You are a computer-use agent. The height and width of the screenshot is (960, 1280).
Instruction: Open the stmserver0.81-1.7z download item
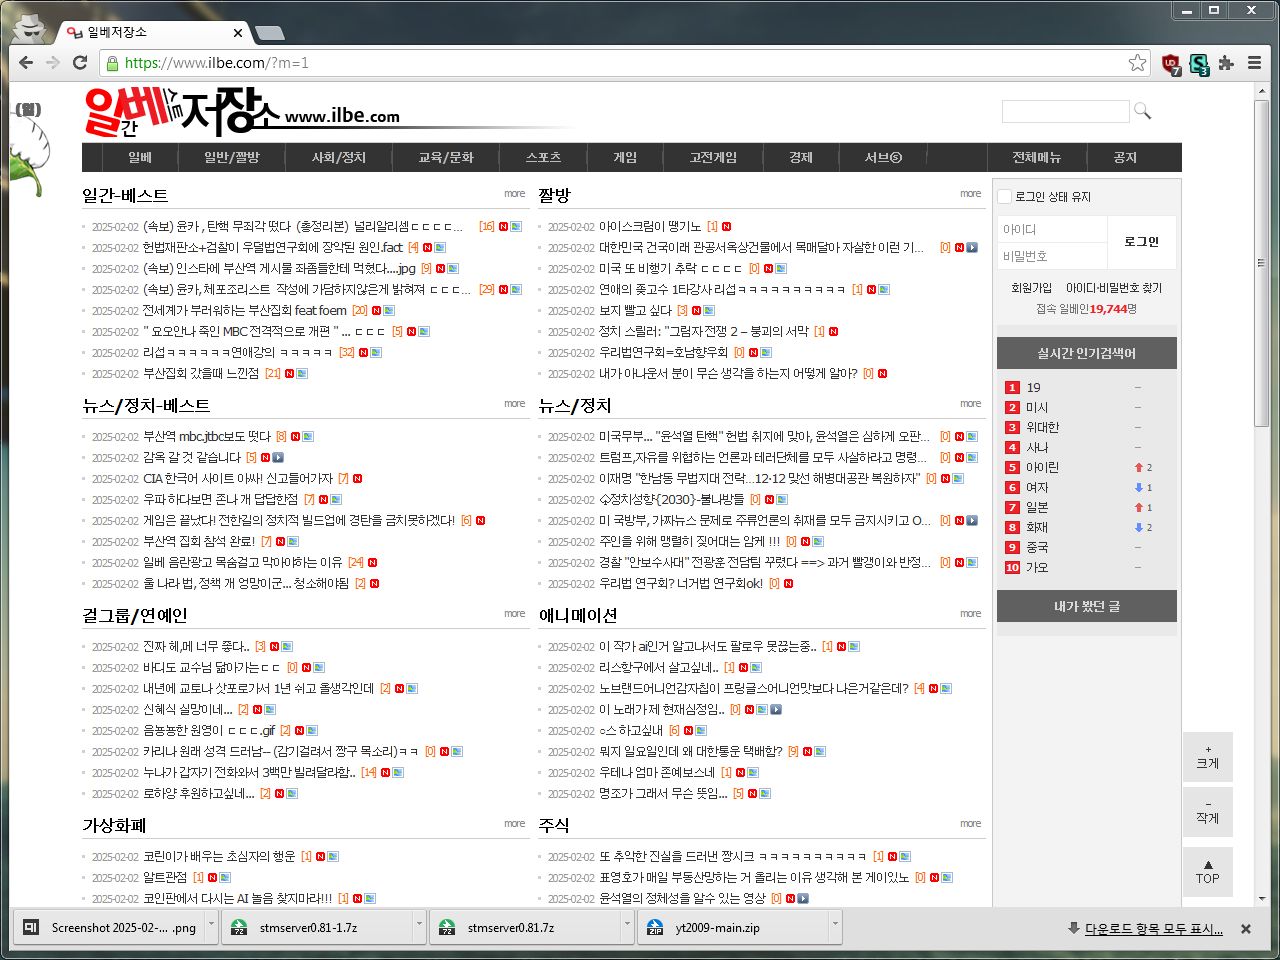[308, 928]
